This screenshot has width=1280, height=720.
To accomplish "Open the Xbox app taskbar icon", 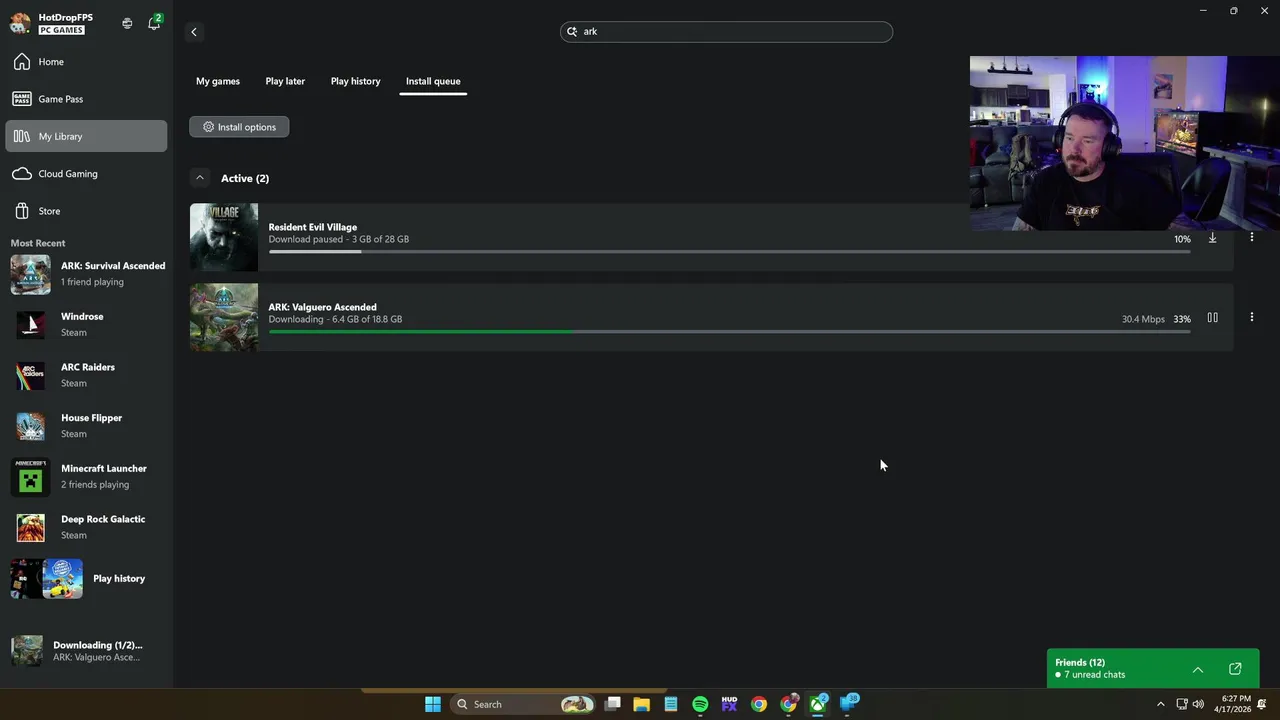I will point(818,704).
